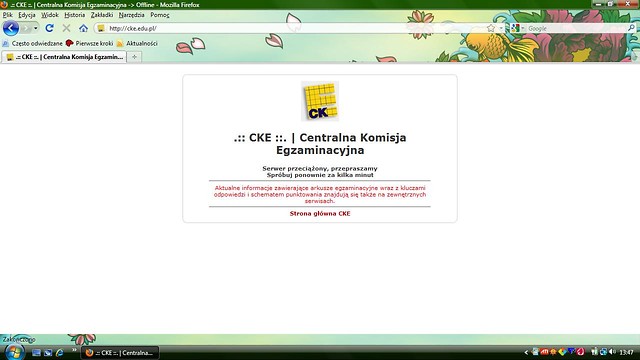
Task: Open the Aktualności feed bookmark
Action: 137,43
